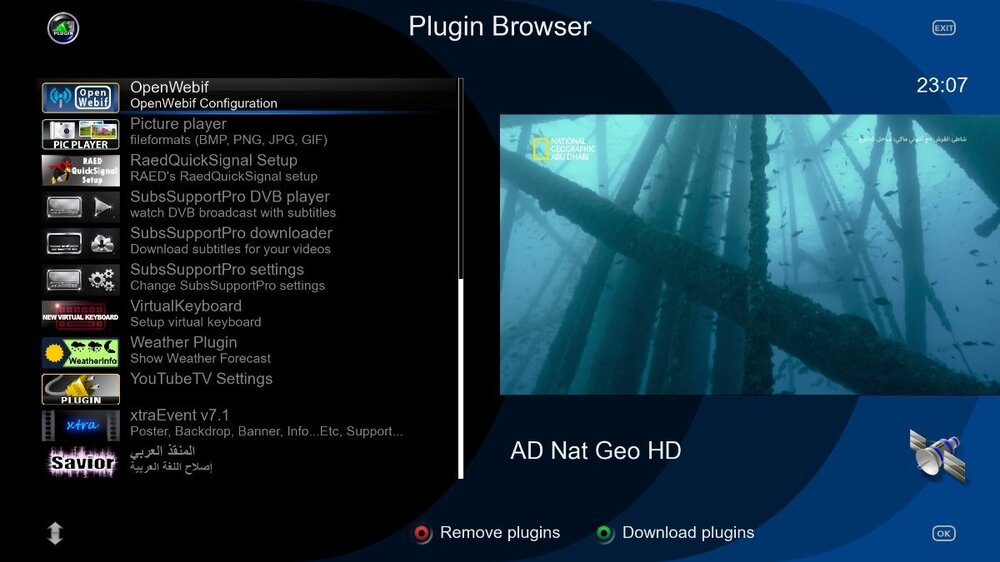Click the SubsSupportPro downloader icon
This screenshot has height=562, width=1000.
click(80, 243)
